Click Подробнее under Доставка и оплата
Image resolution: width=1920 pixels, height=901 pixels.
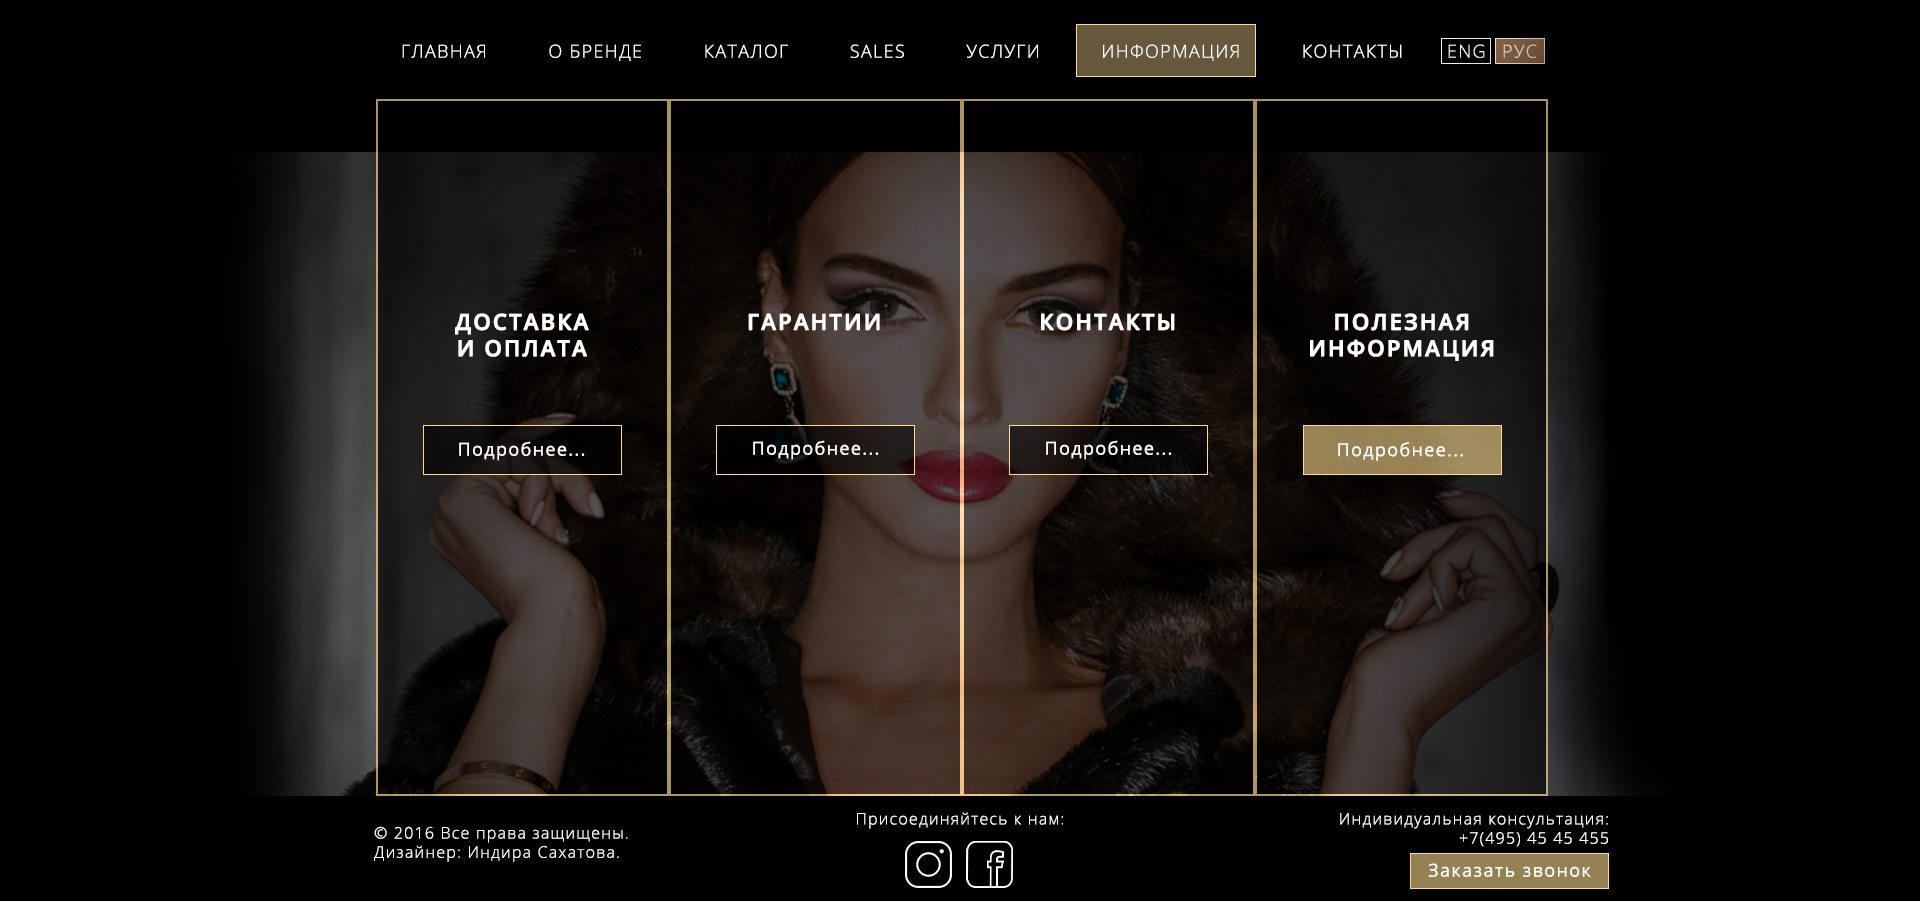tap(522, 450)
